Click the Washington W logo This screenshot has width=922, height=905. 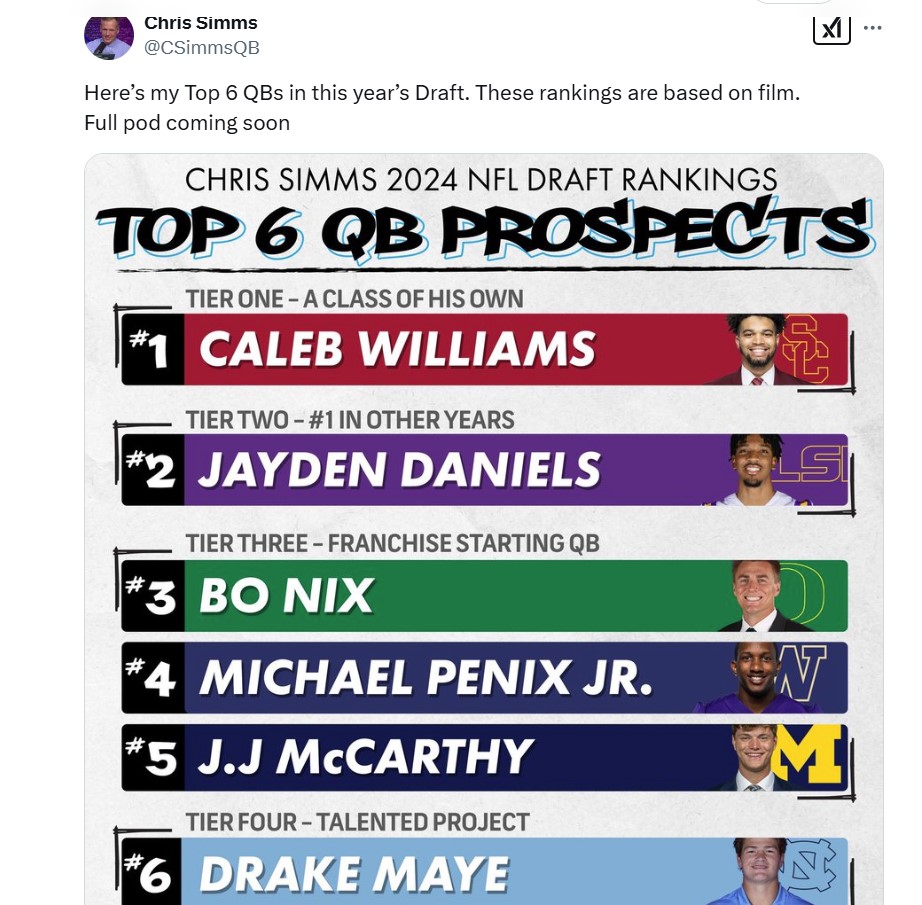[803, 672]
